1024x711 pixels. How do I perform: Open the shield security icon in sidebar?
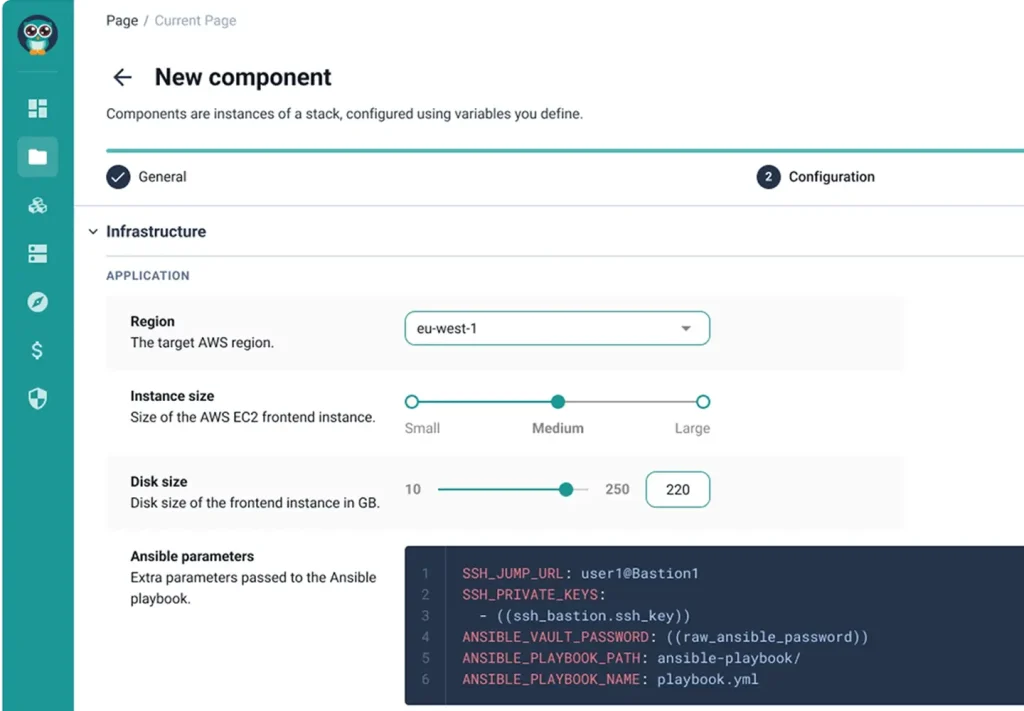click(x=37, y=398)
